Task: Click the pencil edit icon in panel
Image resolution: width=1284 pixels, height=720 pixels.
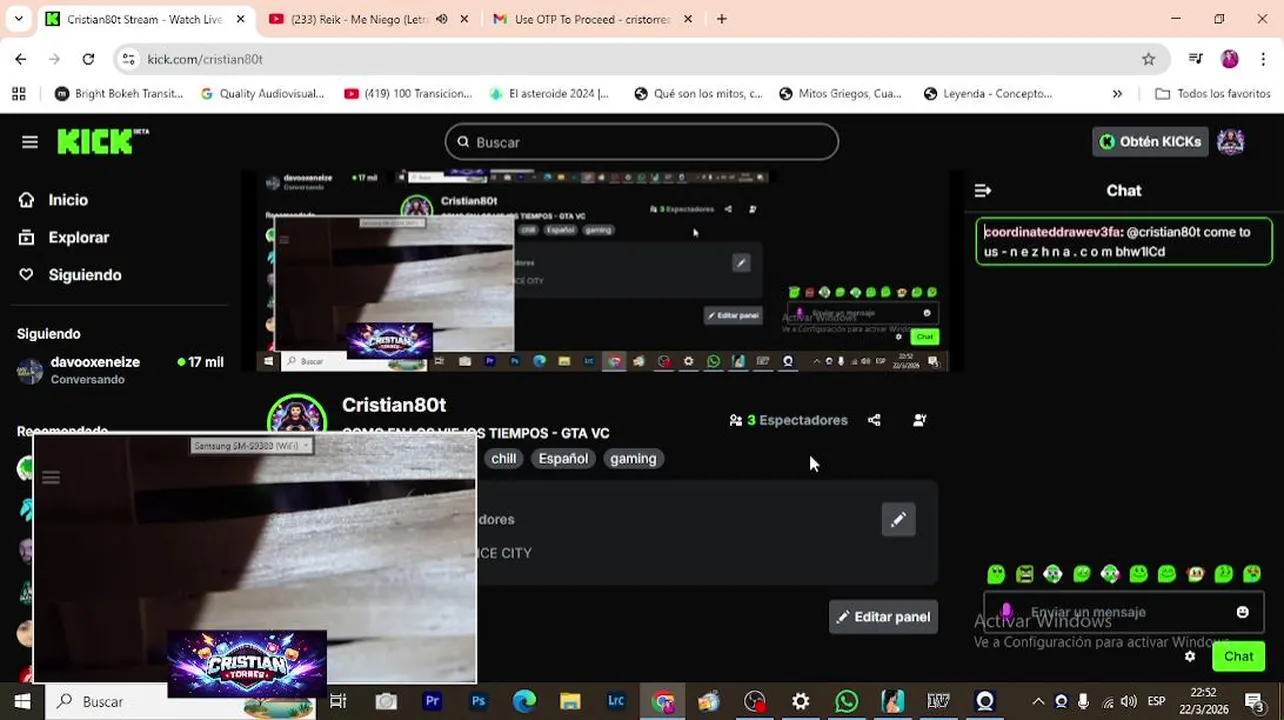Action: point(898,519)
